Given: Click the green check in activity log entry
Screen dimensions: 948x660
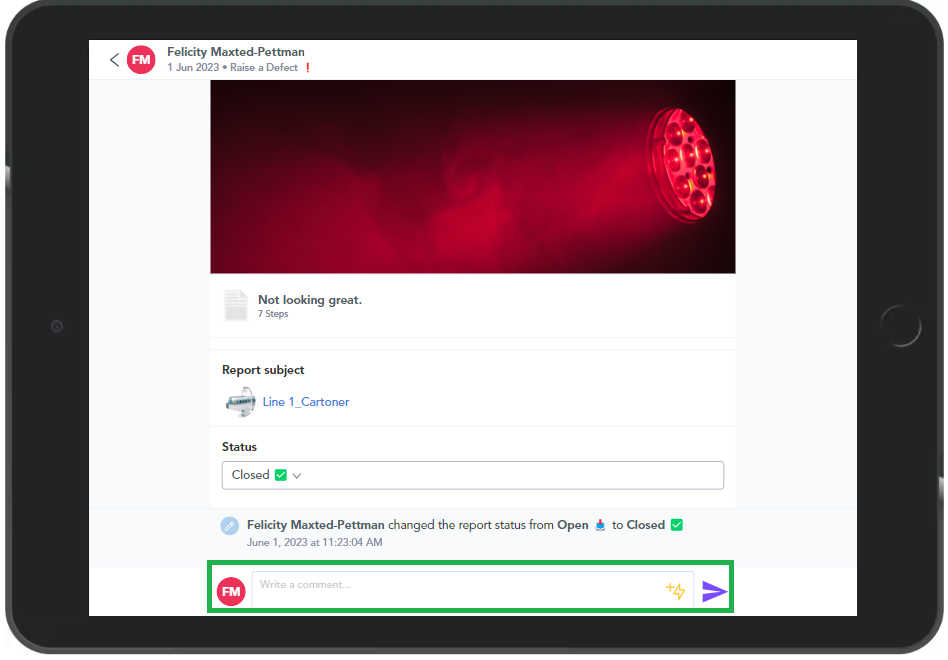Looking at the screenshot, I should 677,525.
